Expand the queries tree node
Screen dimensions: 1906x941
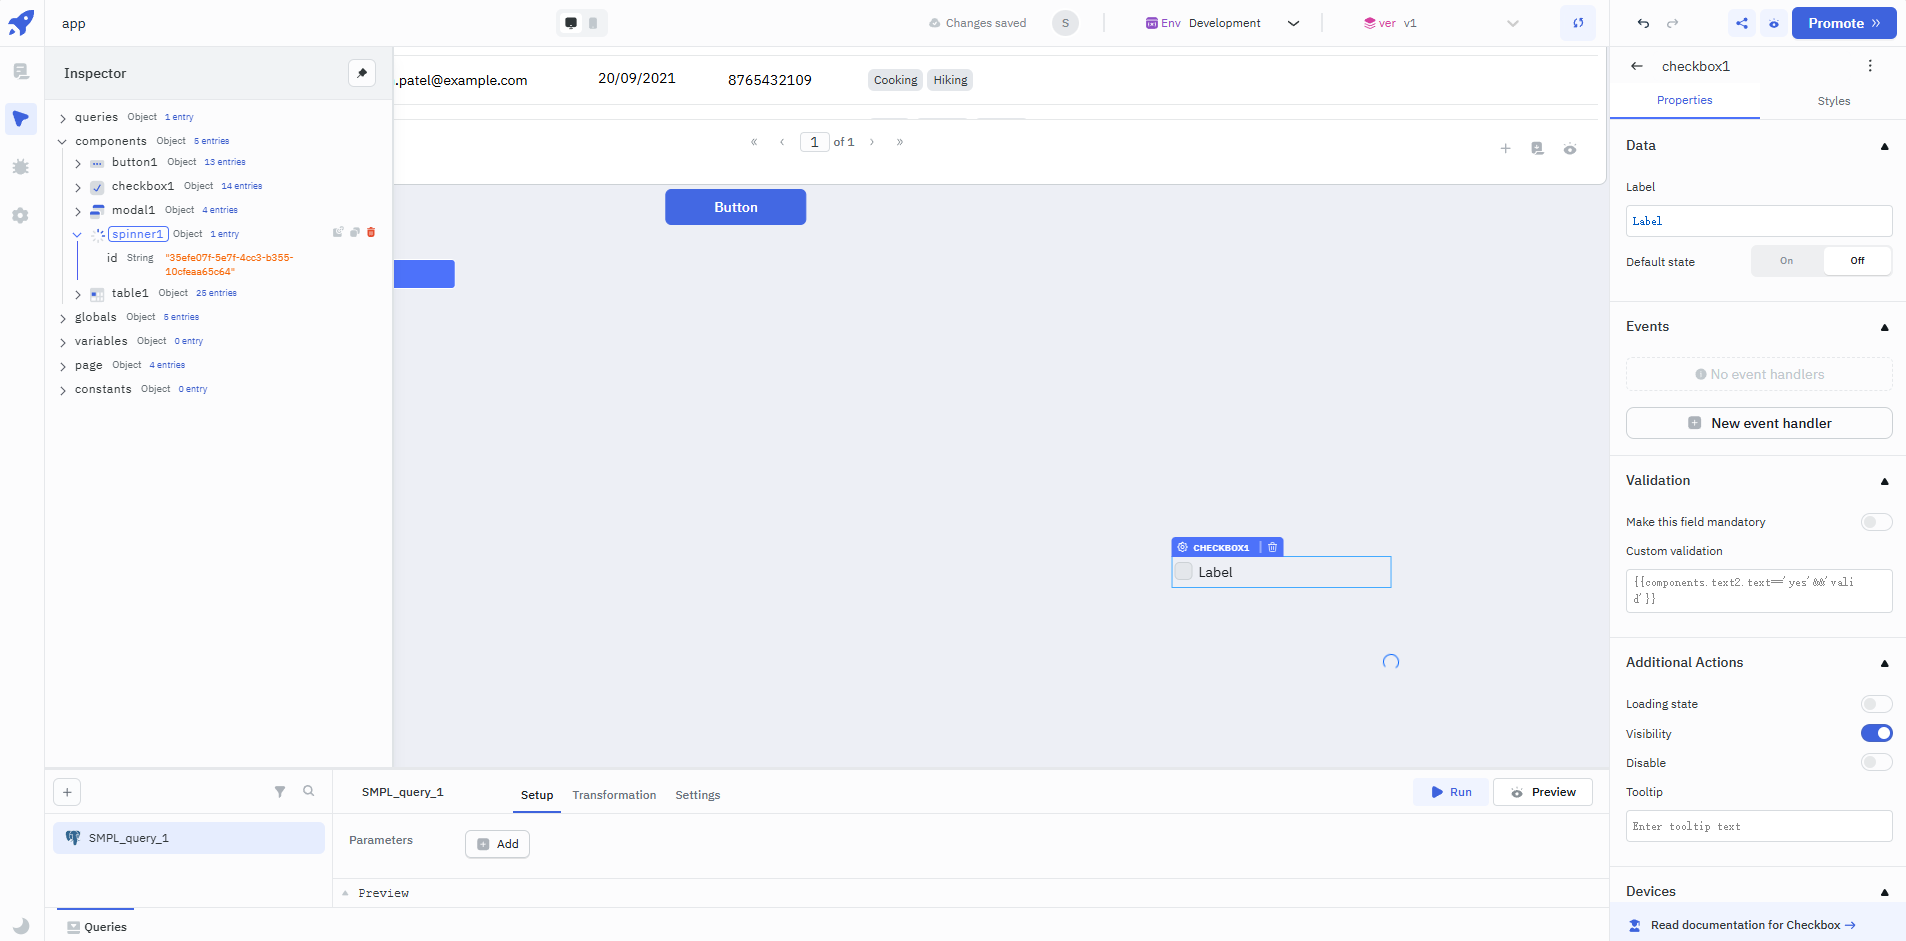point(62,118)
